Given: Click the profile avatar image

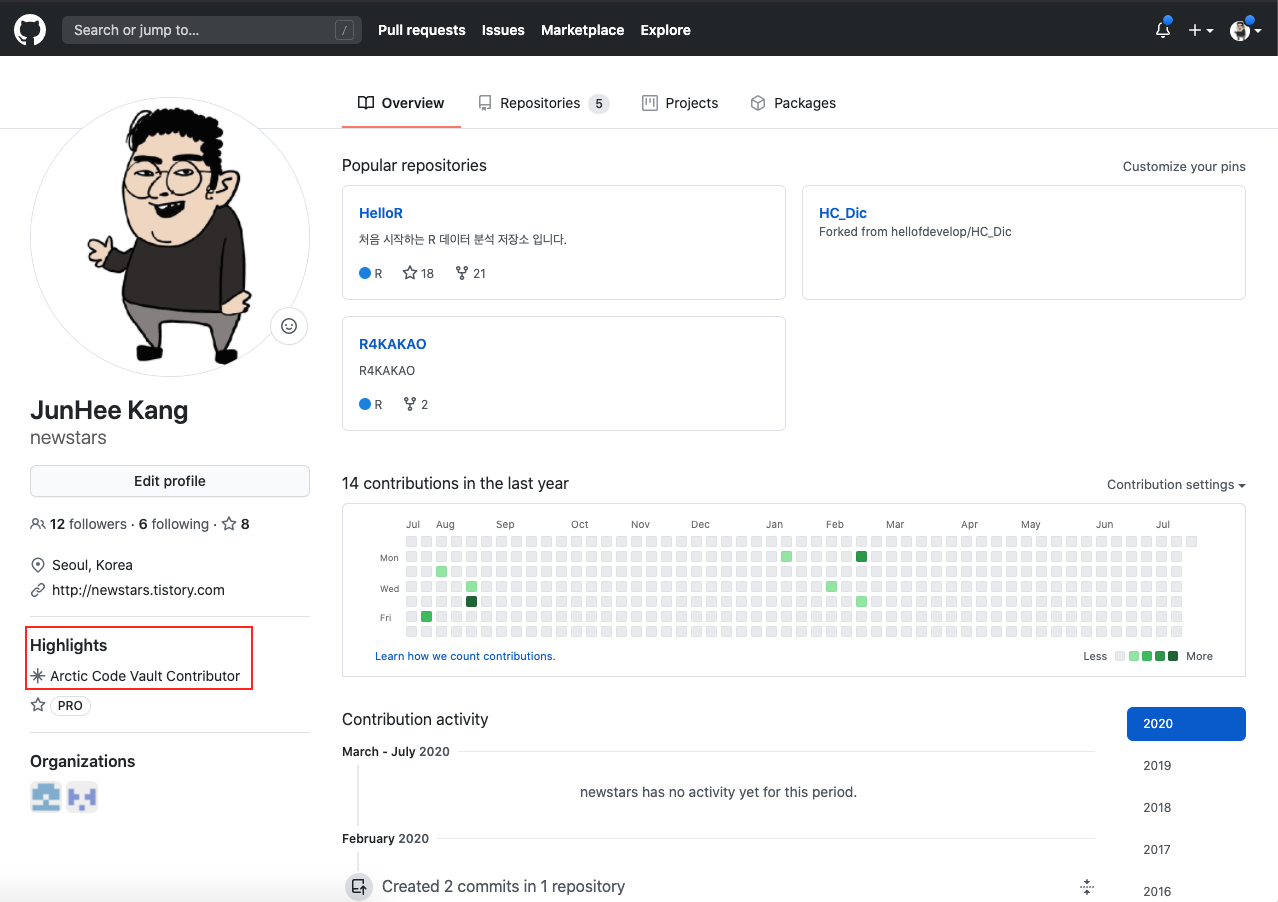Looking at the screenshot, I should tap(170, 237).
